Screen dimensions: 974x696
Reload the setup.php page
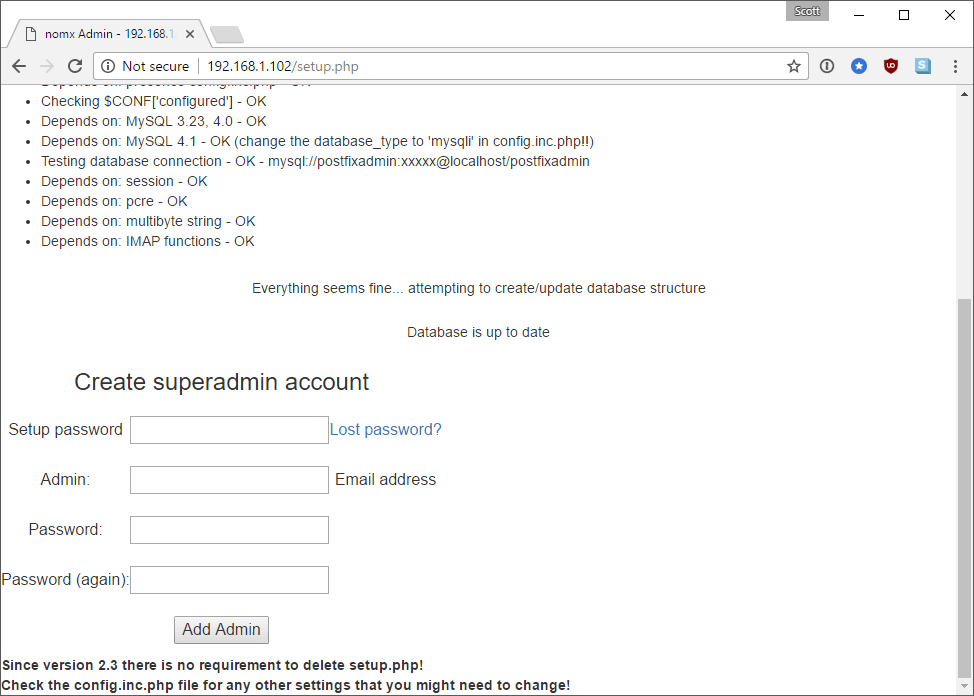pos(75,66)
